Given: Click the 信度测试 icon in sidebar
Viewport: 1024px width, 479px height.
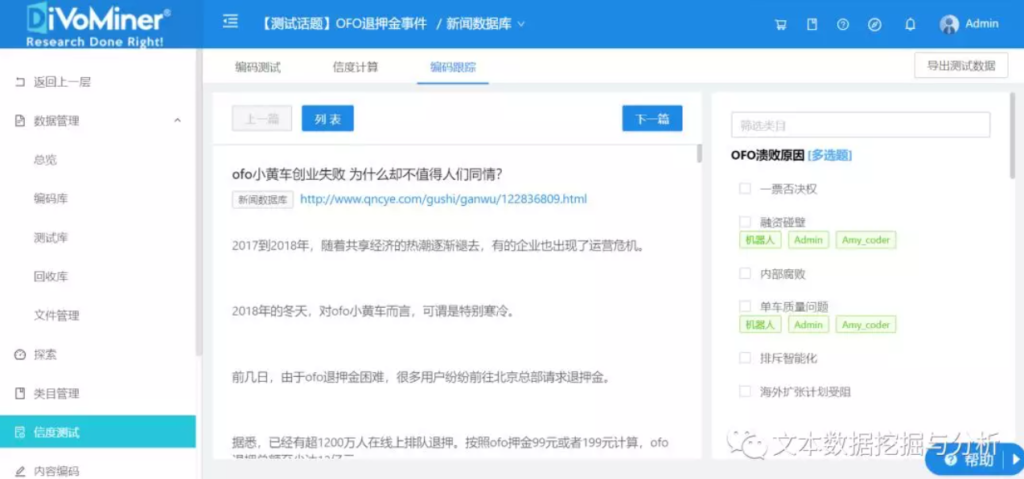Looking at the screenshot, I should (20, 432).
